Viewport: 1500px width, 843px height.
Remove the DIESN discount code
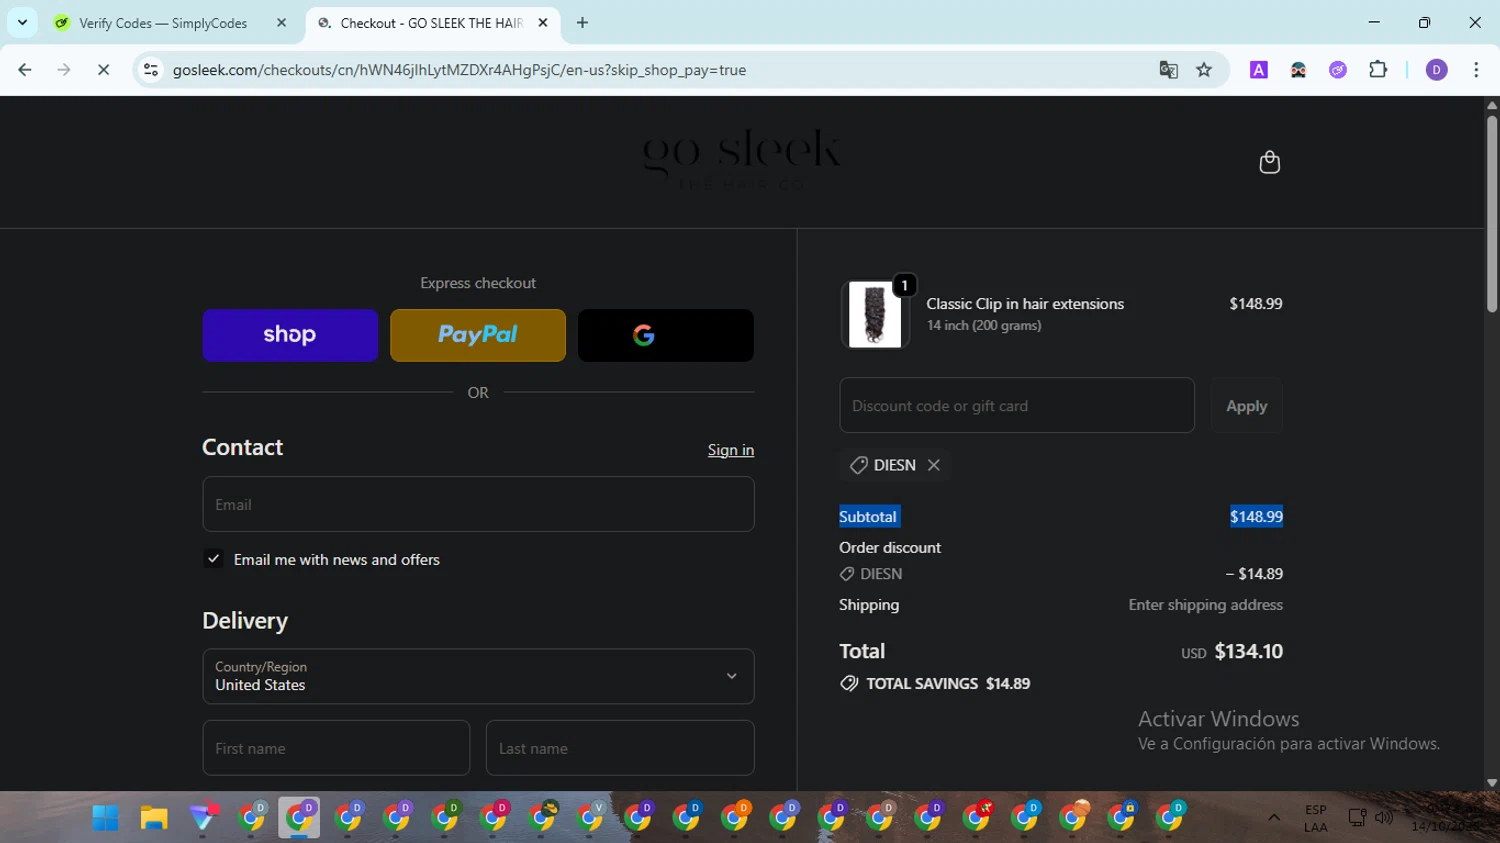pos(933,465)
